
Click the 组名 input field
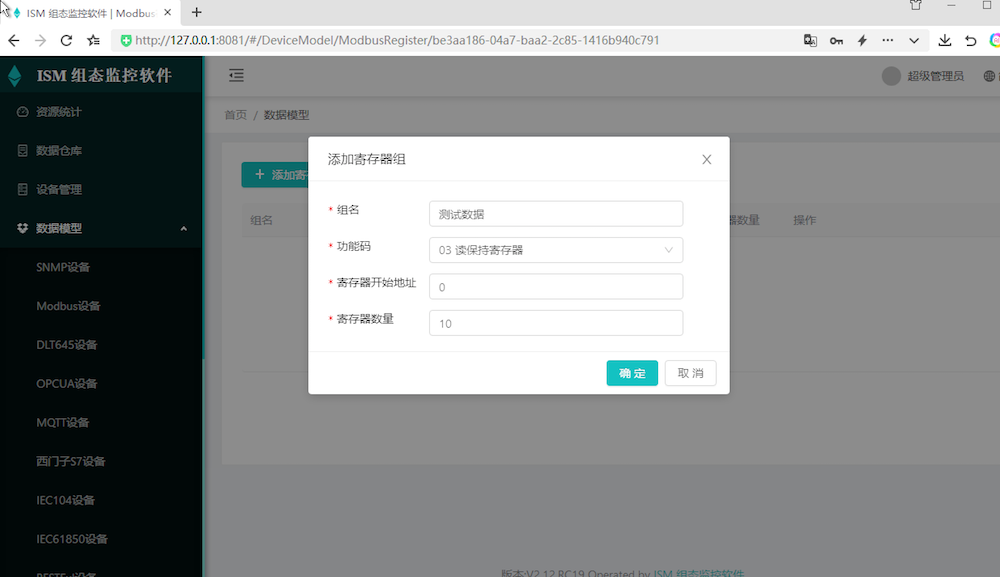coord(555,214)
